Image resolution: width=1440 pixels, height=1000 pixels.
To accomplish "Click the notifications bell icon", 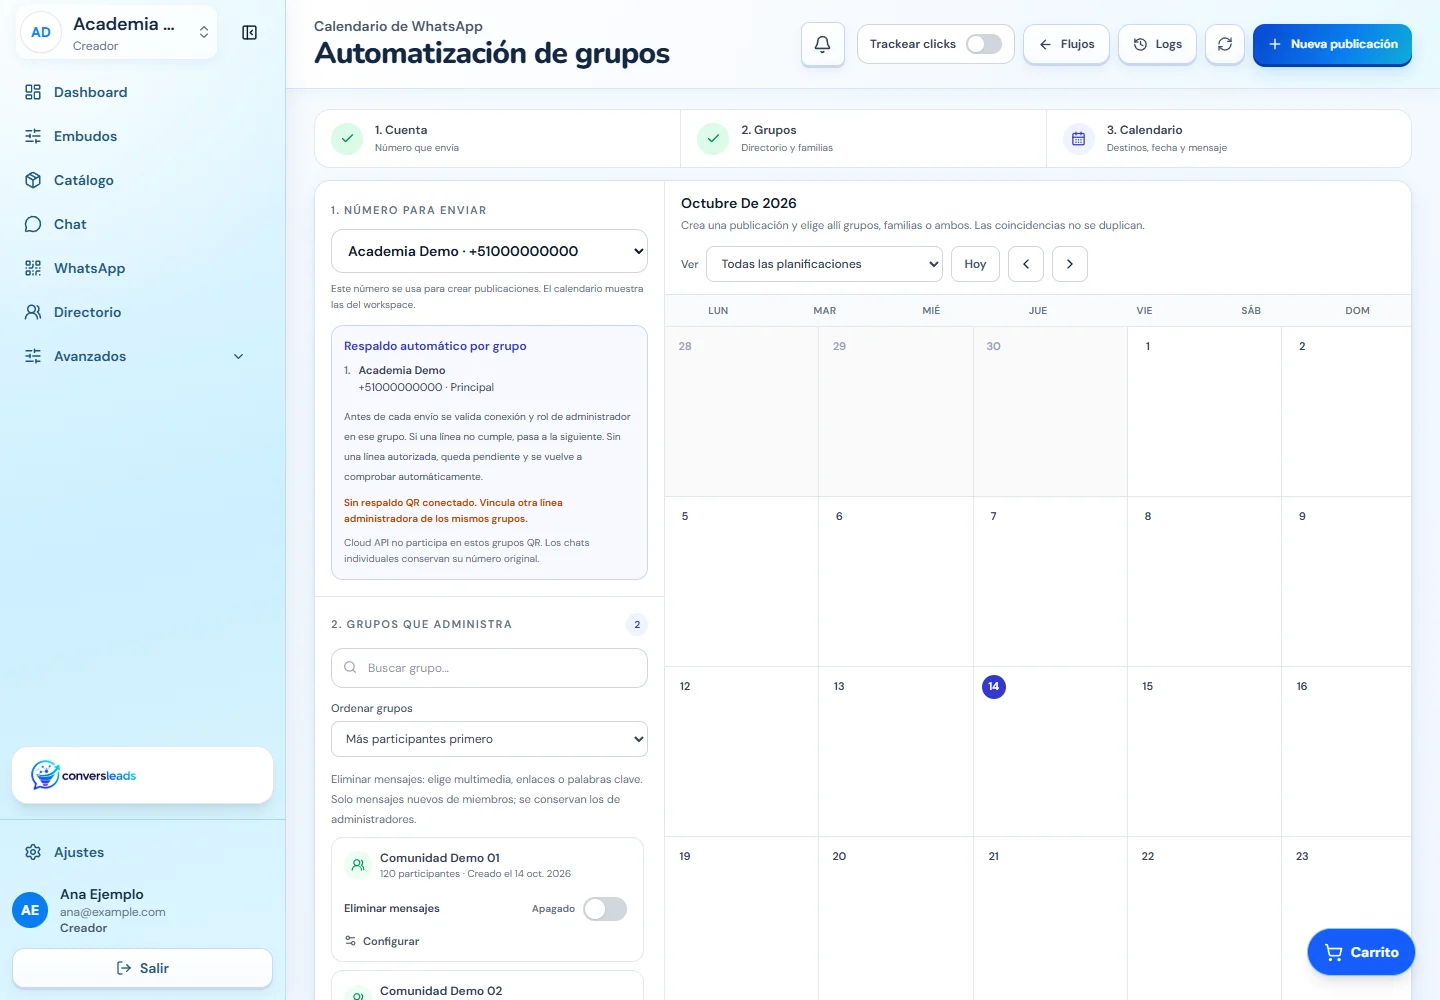I will pyautogui.click(x=822, y=44).
